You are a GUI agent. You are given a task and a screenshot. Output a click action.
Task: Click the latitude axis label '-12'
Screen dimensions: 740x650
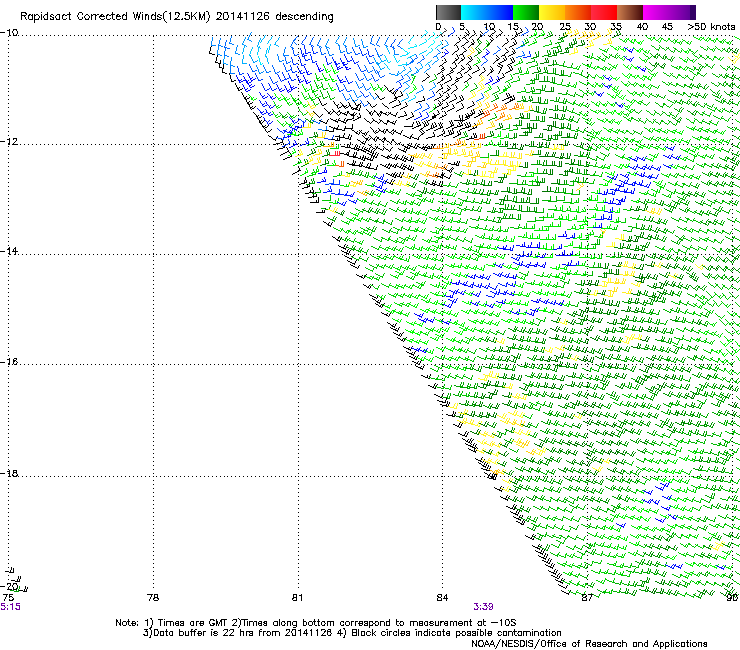click(9, 142)
